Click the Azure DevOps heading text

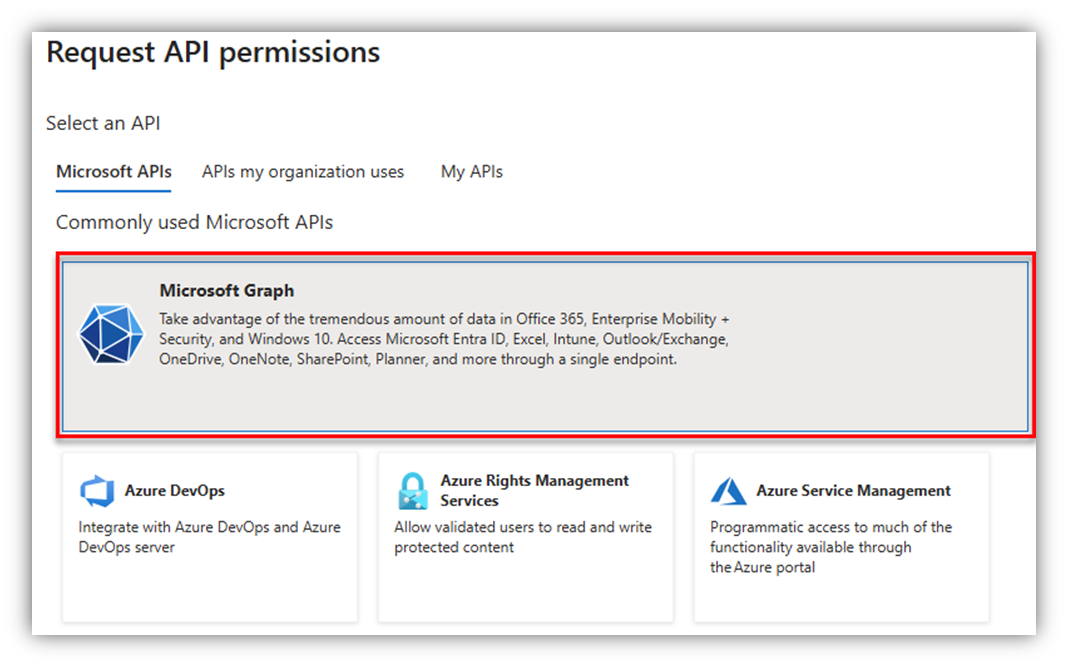coord(175,491)
